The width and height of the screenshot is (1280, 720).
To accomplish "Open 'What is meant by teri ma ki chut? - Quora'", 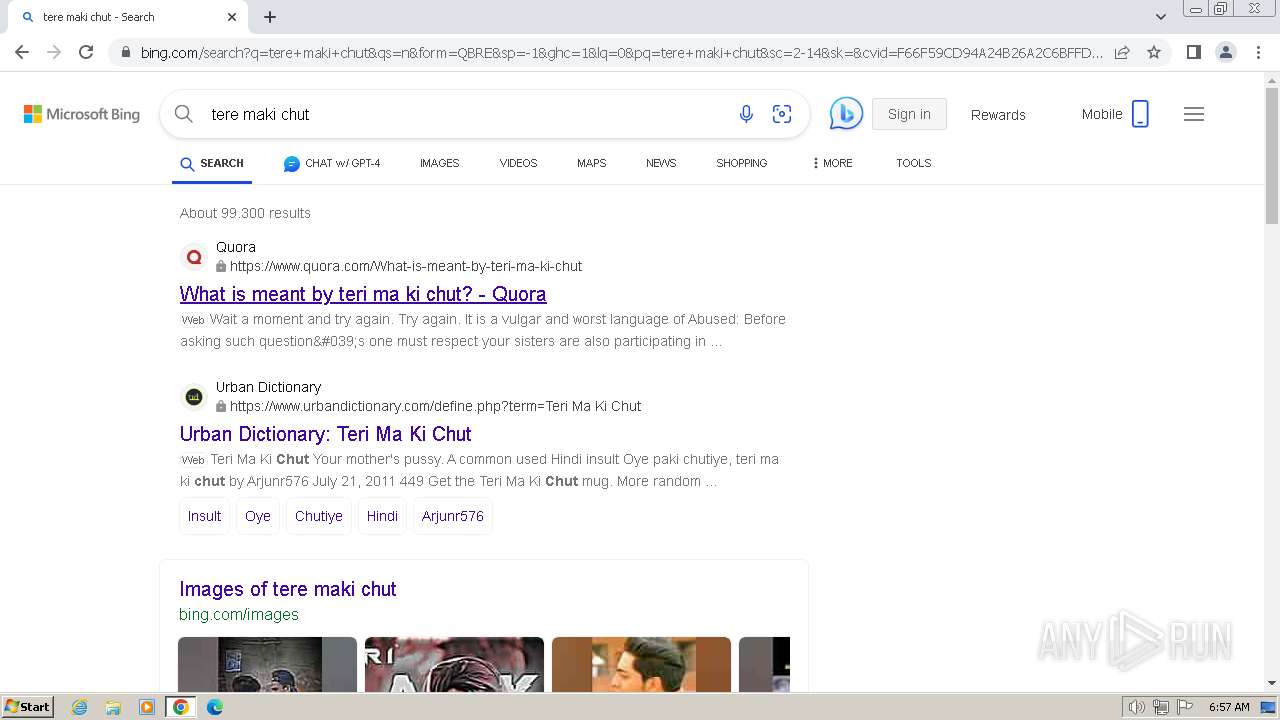I will 363,294.
